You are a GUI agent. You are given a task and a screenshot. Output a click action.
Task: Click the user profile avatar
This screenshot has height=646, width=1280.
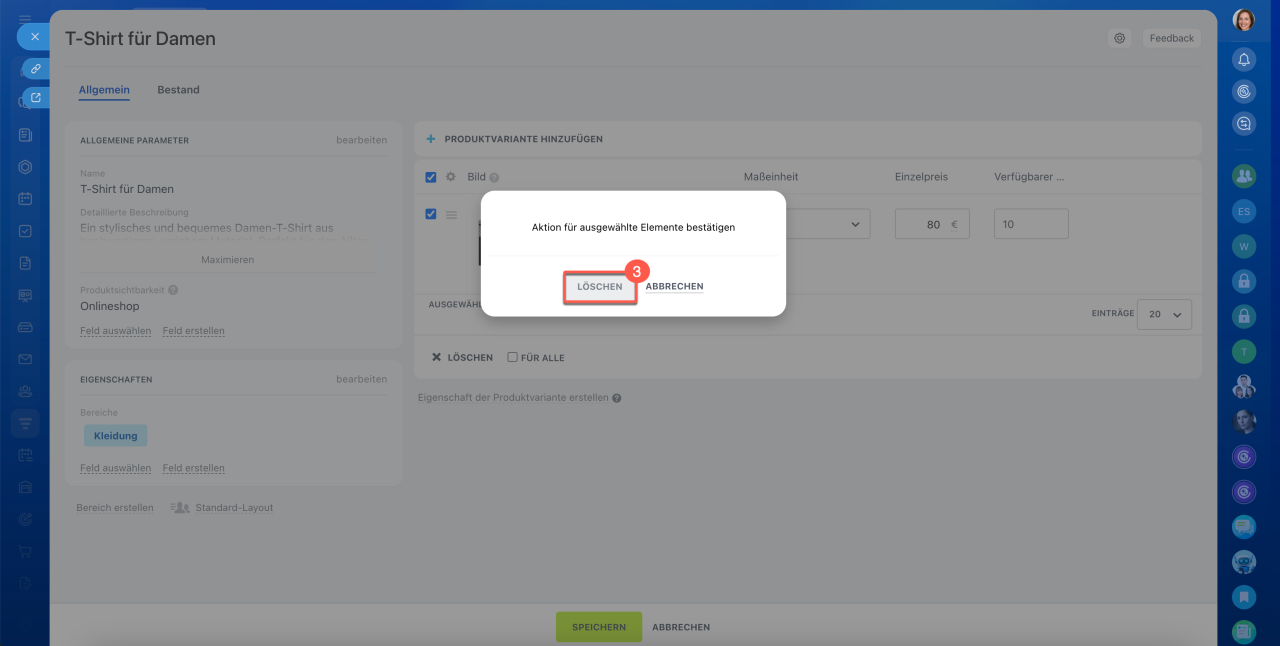click(1244, 20)
